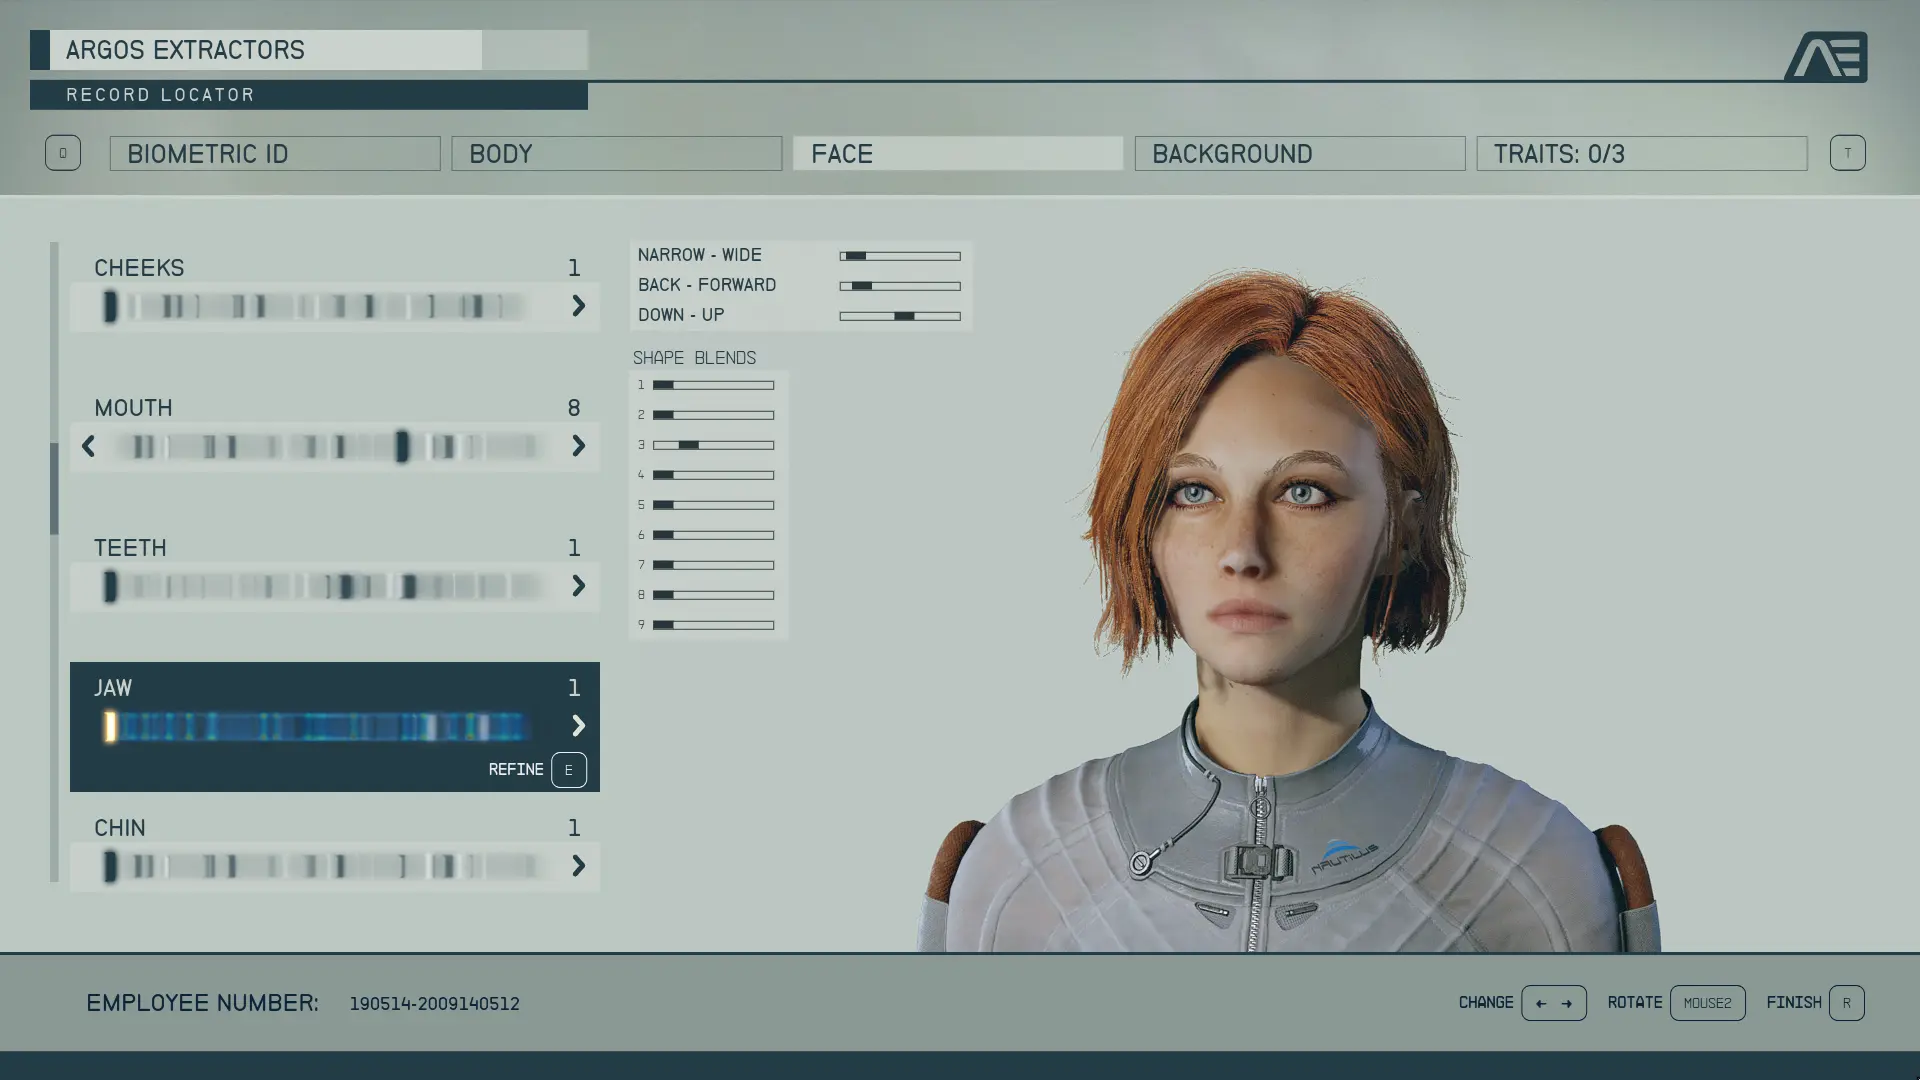Click the employee number 190514-2009140512

(x=434, y=1004)
